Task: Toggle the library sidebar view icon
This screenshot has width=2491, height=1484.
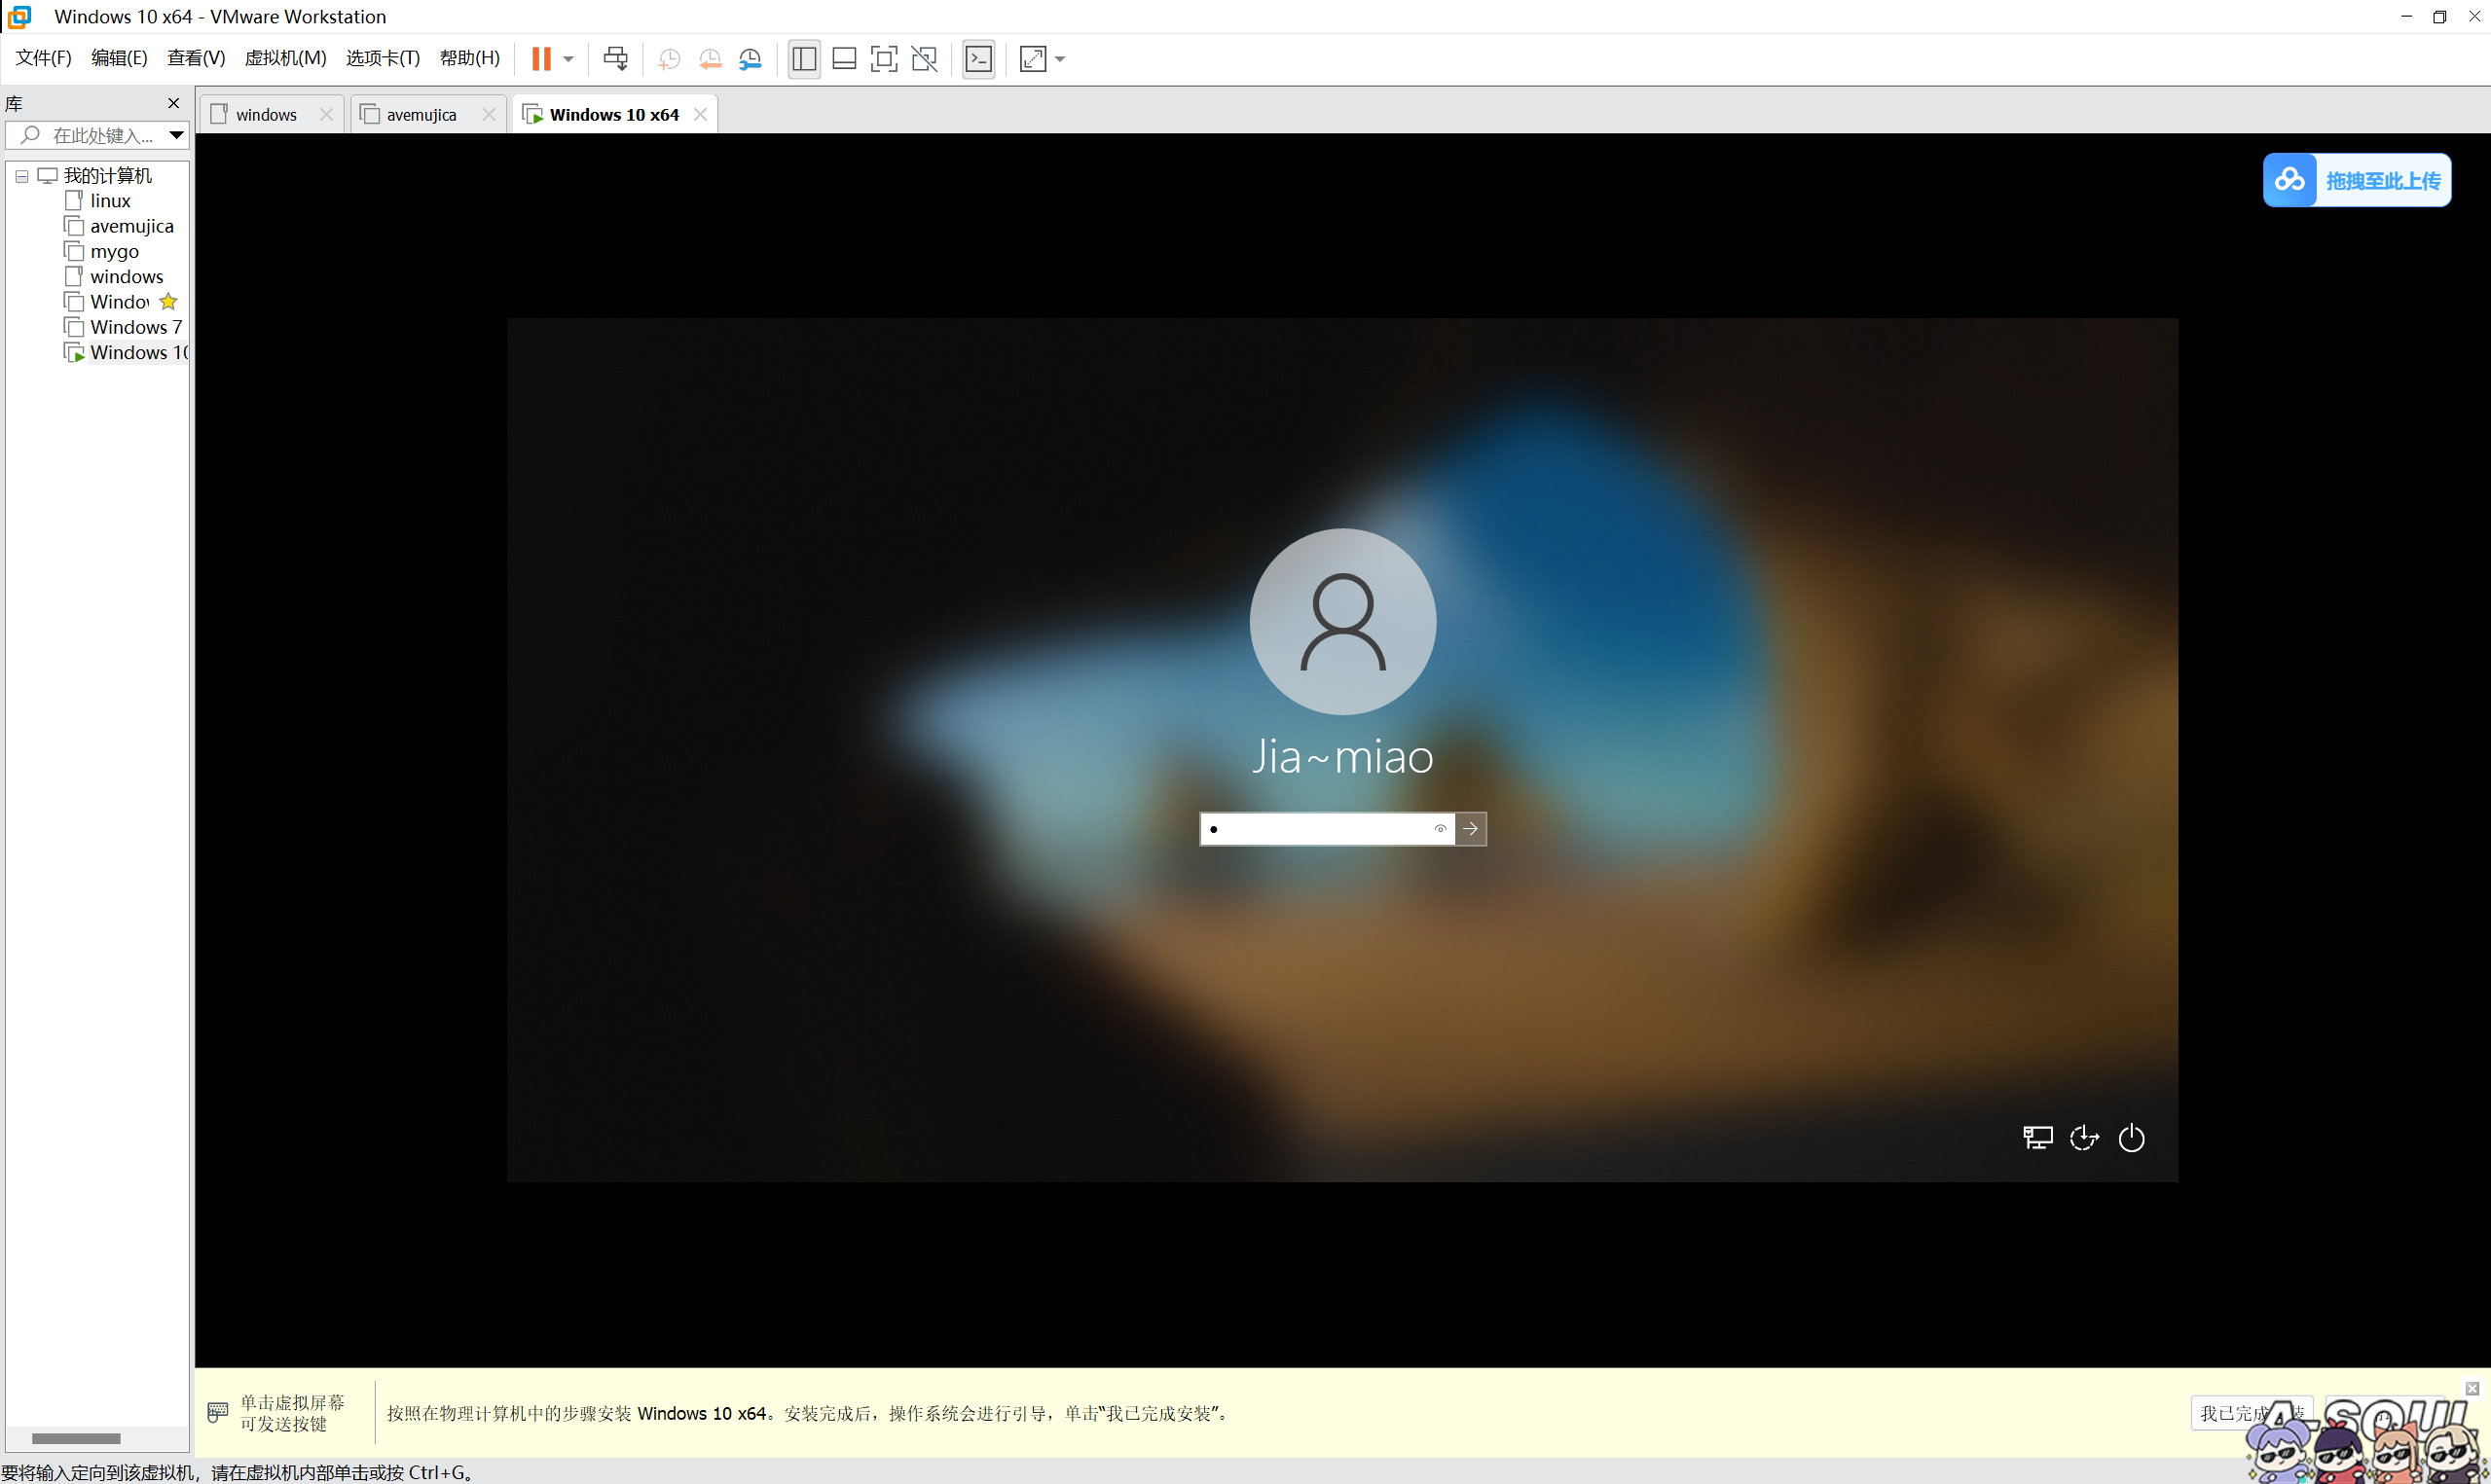Action: pyautogui.click(x=804, y=59)
